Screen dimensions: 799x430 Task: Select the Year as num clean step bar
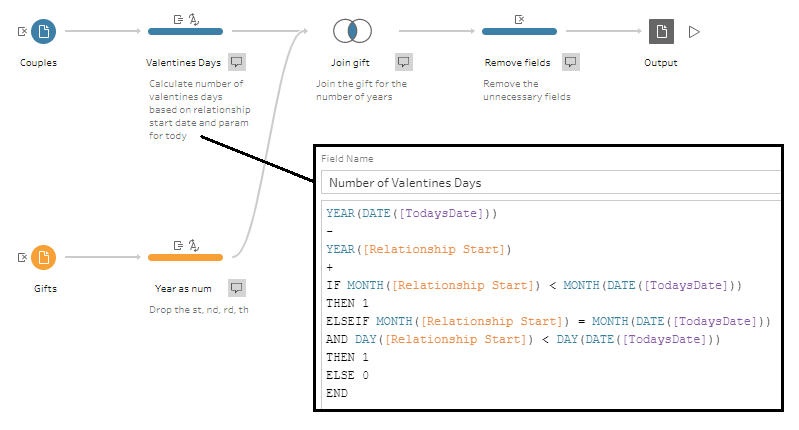[x=185, y=258]
